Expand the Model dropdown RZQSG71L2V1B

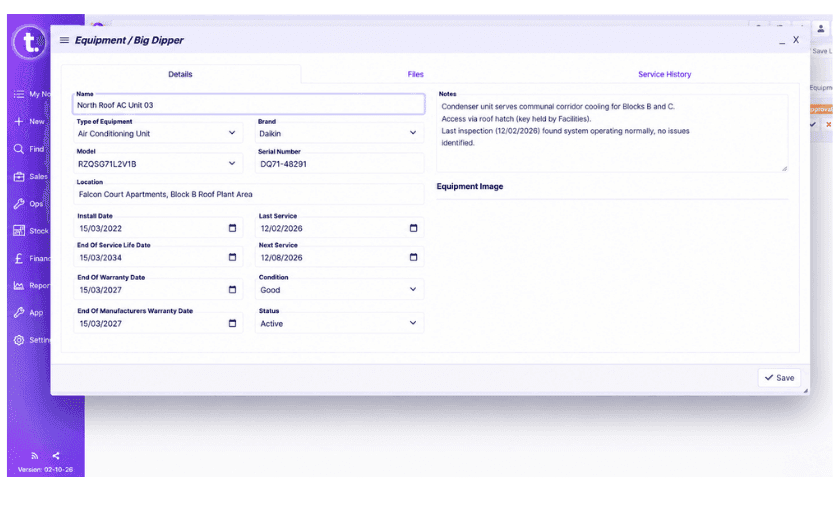(232, 163)
